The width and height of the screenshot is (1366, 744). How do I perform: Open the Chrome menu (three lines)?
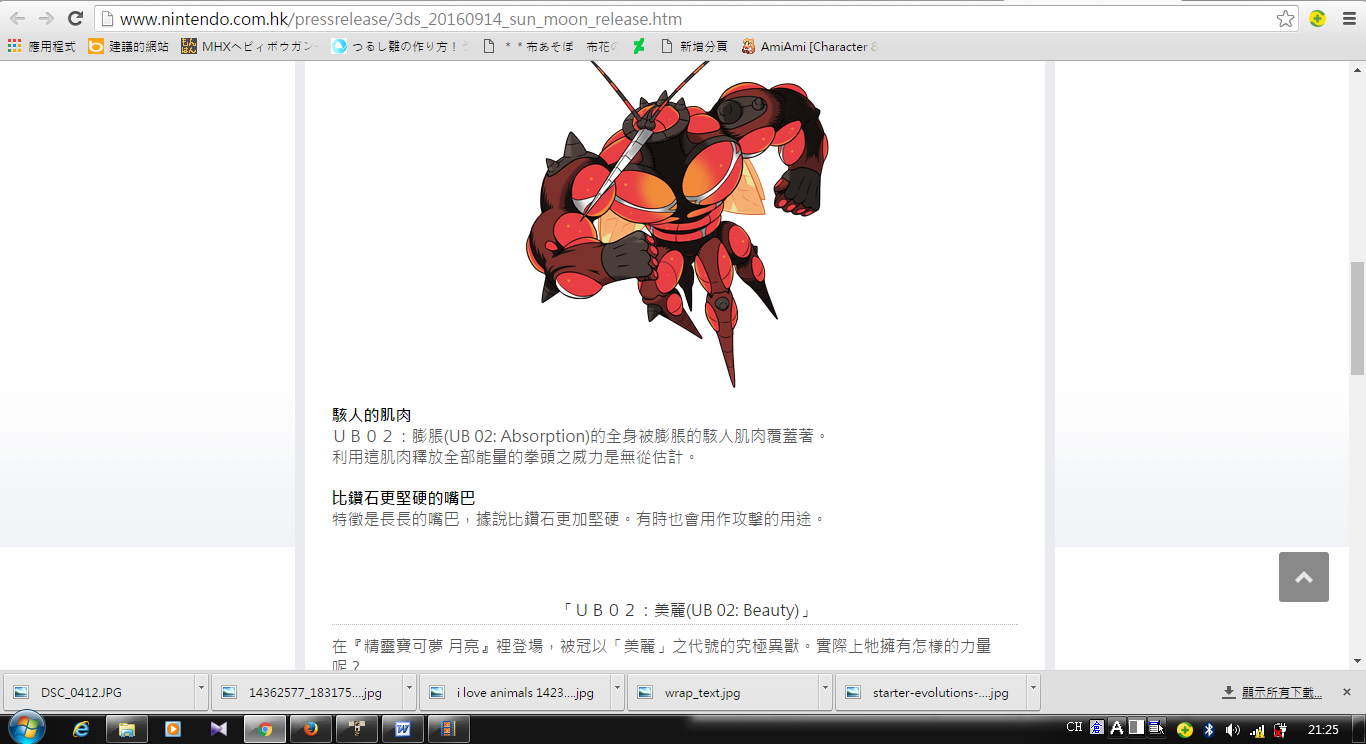point(1347,18)
